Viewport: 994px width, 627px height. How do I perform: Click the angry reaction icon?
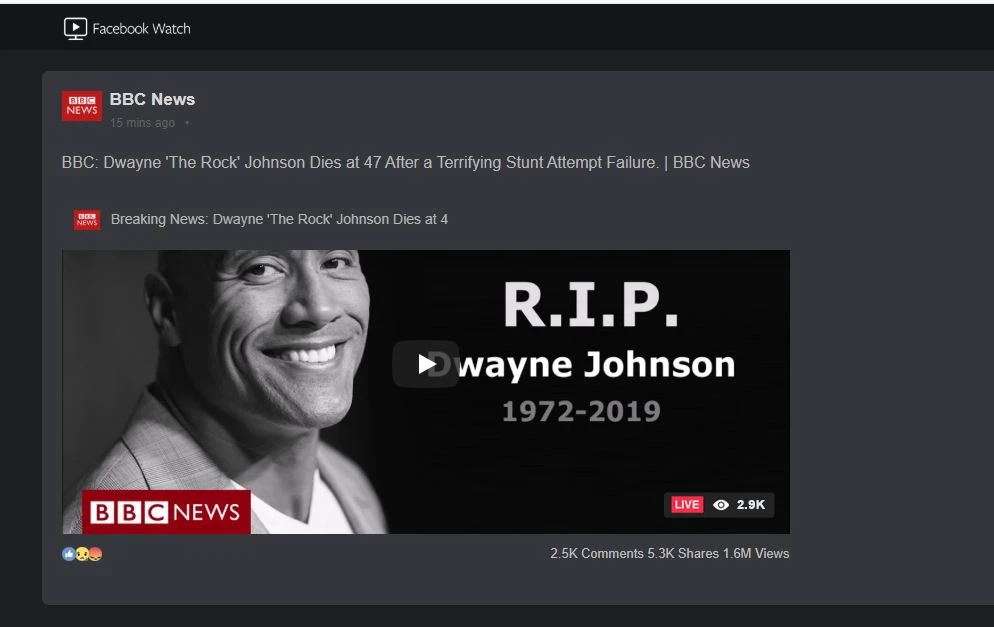click(x=95, y=554)
